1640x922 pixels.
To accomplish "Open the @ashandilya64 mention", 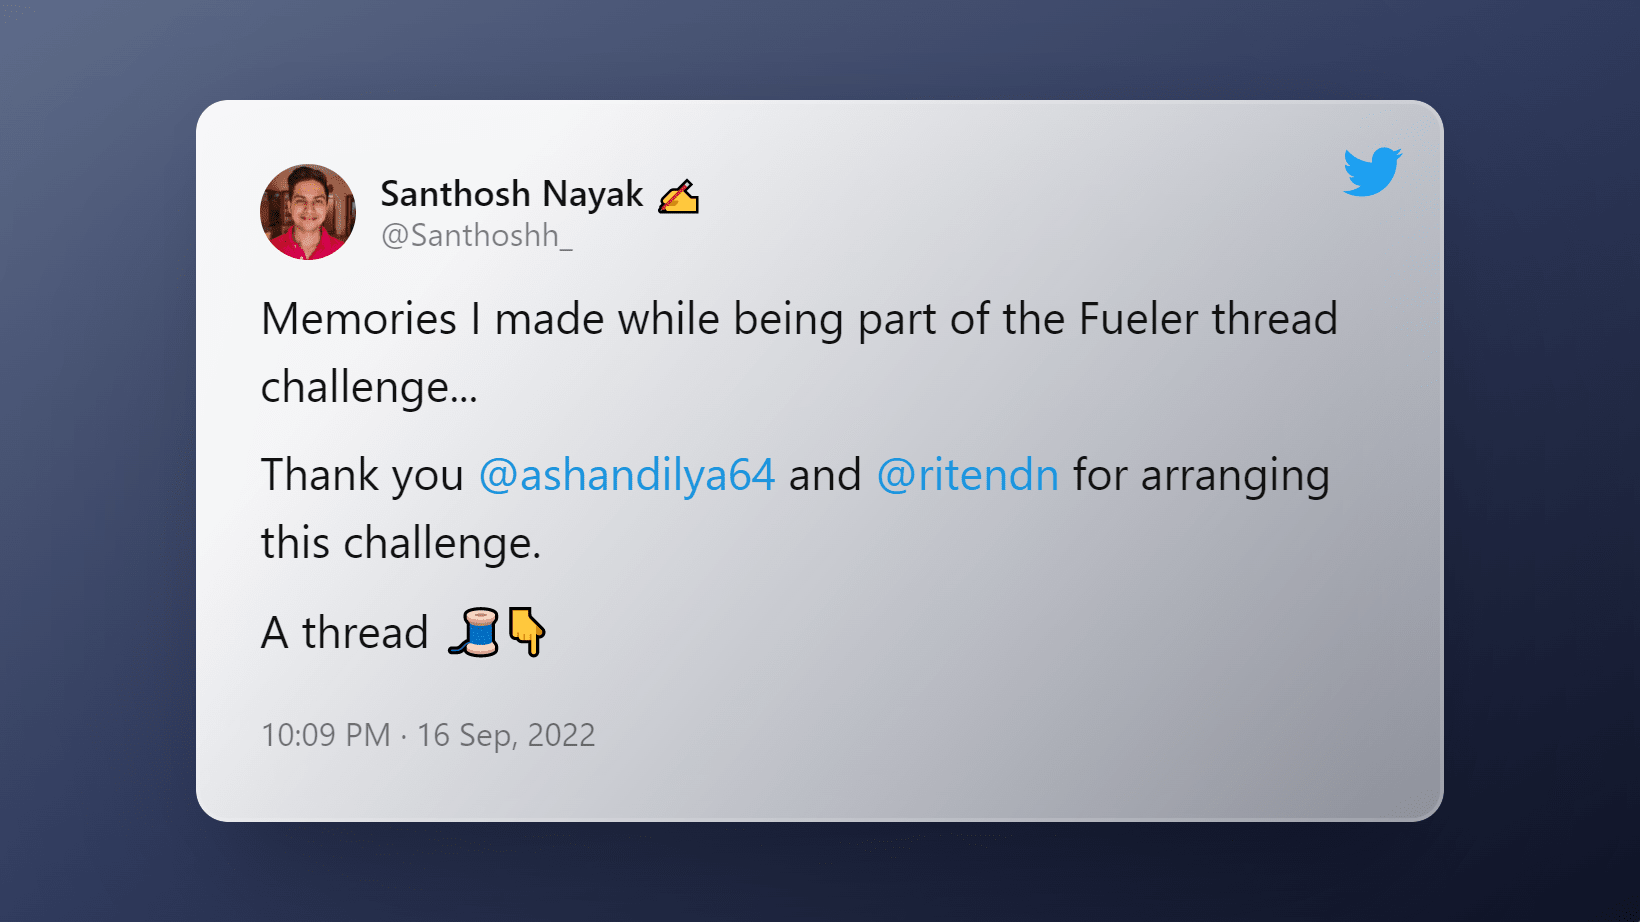I will [x=627, y=475].
